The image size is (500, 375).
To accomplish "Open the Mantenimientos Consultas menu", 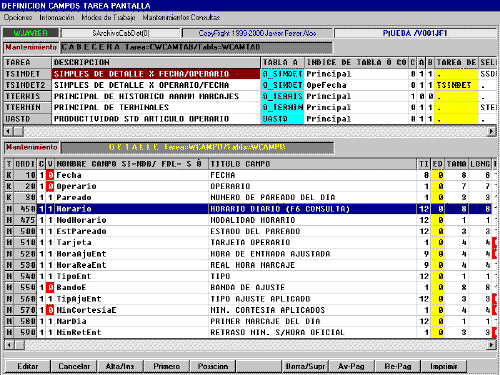I will click(x=181, y=17).
